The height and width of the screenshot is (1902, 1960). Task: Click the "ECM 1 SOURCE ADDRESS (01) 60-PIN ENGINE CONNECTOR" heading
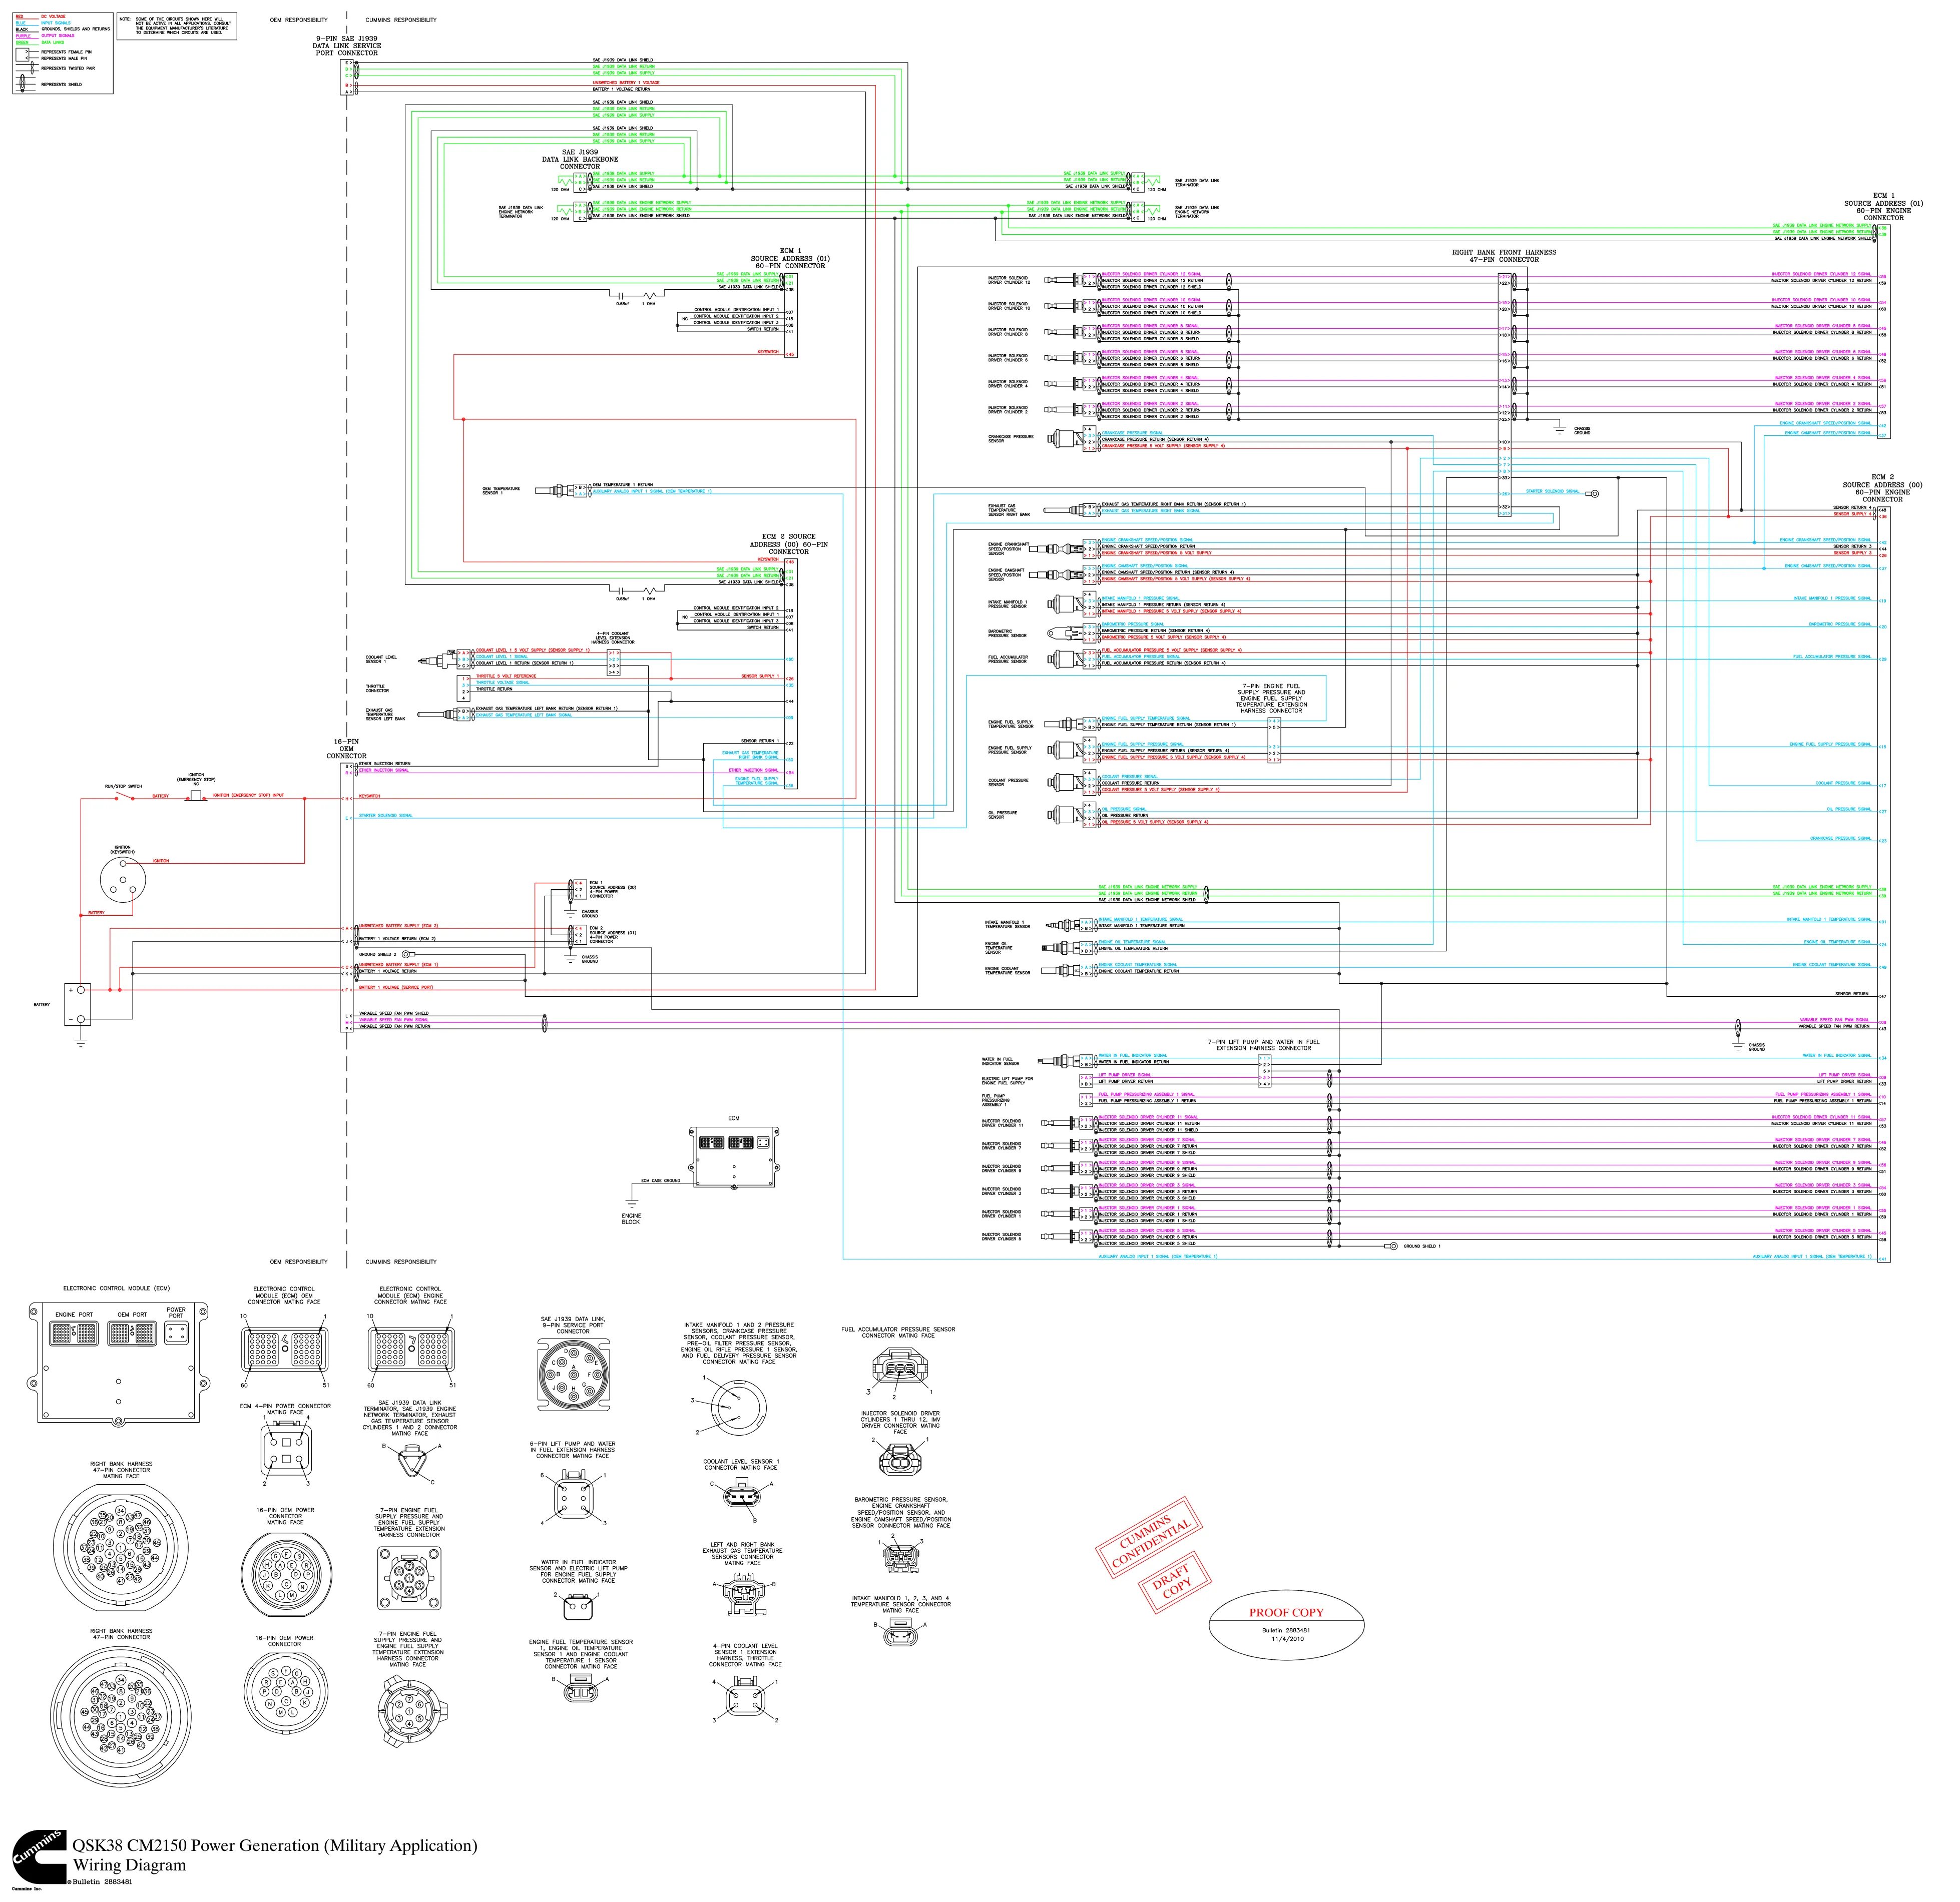(1883, 207)
